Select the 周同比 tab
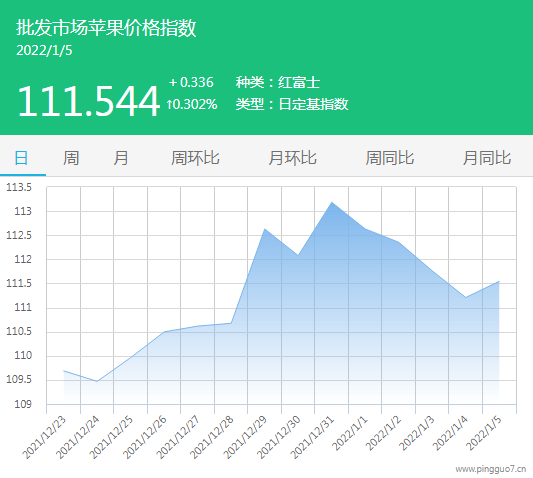 390,158
